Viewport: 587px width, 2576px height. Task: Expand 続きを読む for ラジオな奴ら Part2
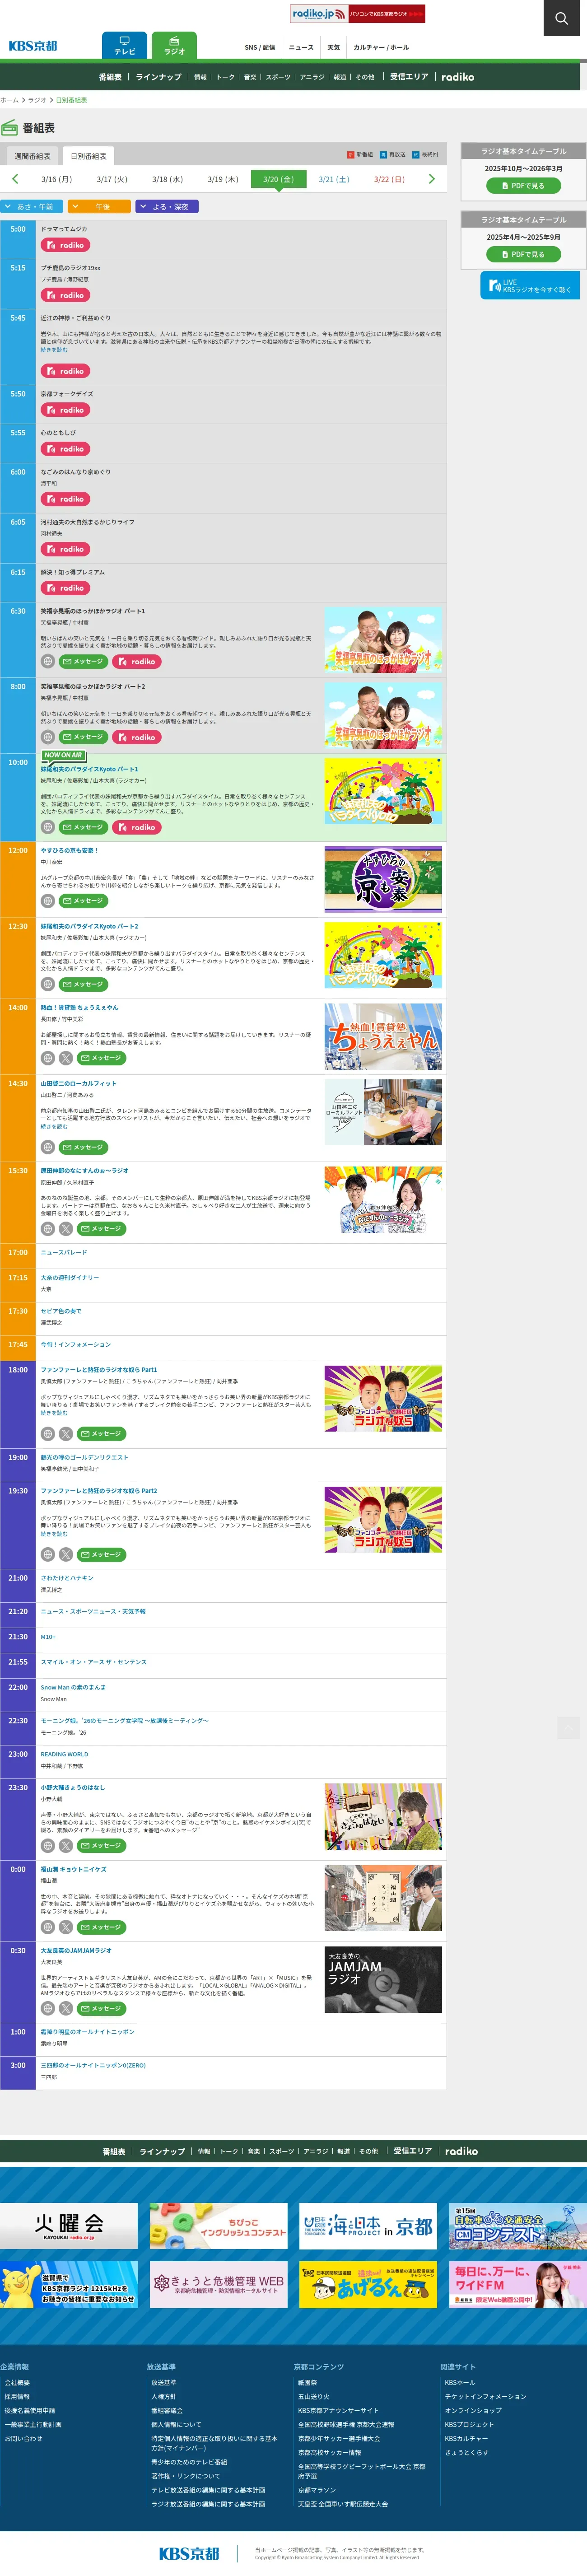pos(54,1534)
